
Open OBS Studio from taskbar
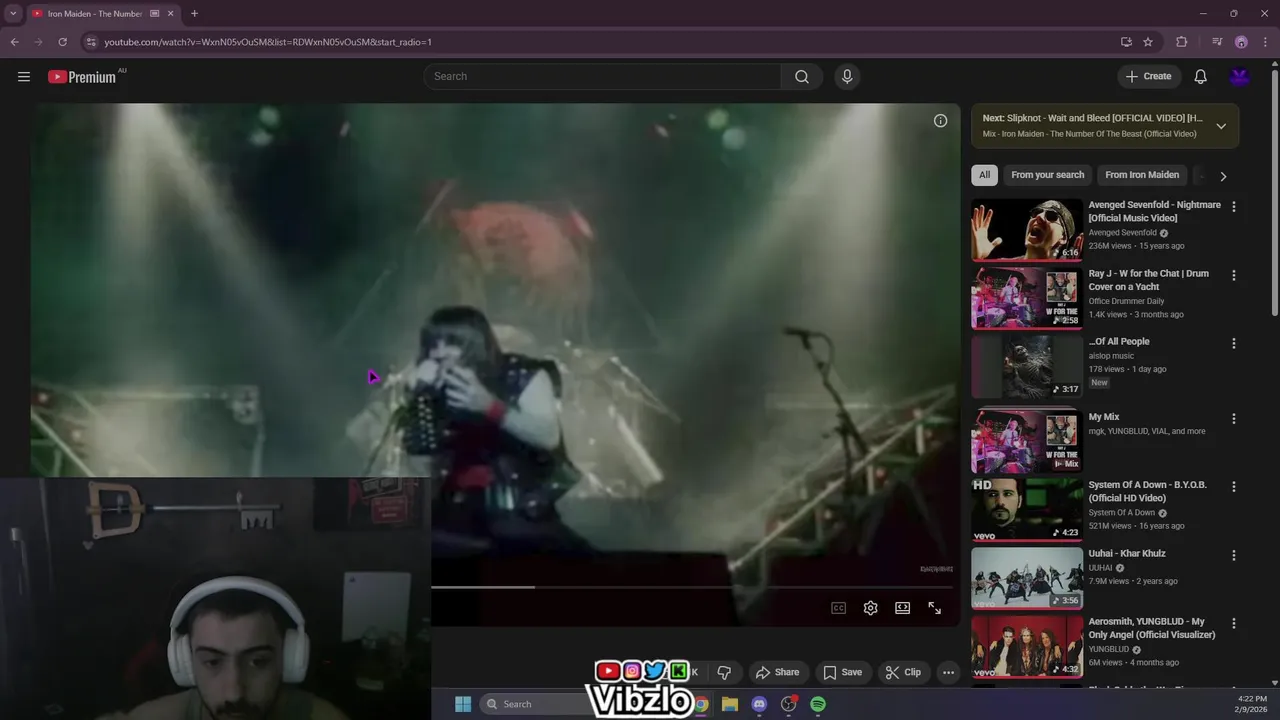789,704
